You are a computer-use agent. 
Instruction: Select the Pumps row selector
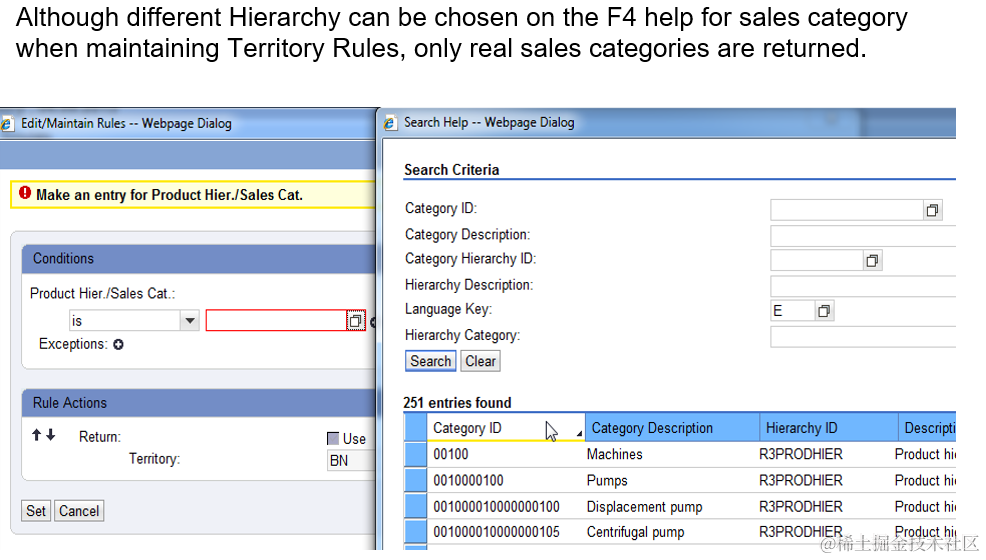[x=416, y=481]
